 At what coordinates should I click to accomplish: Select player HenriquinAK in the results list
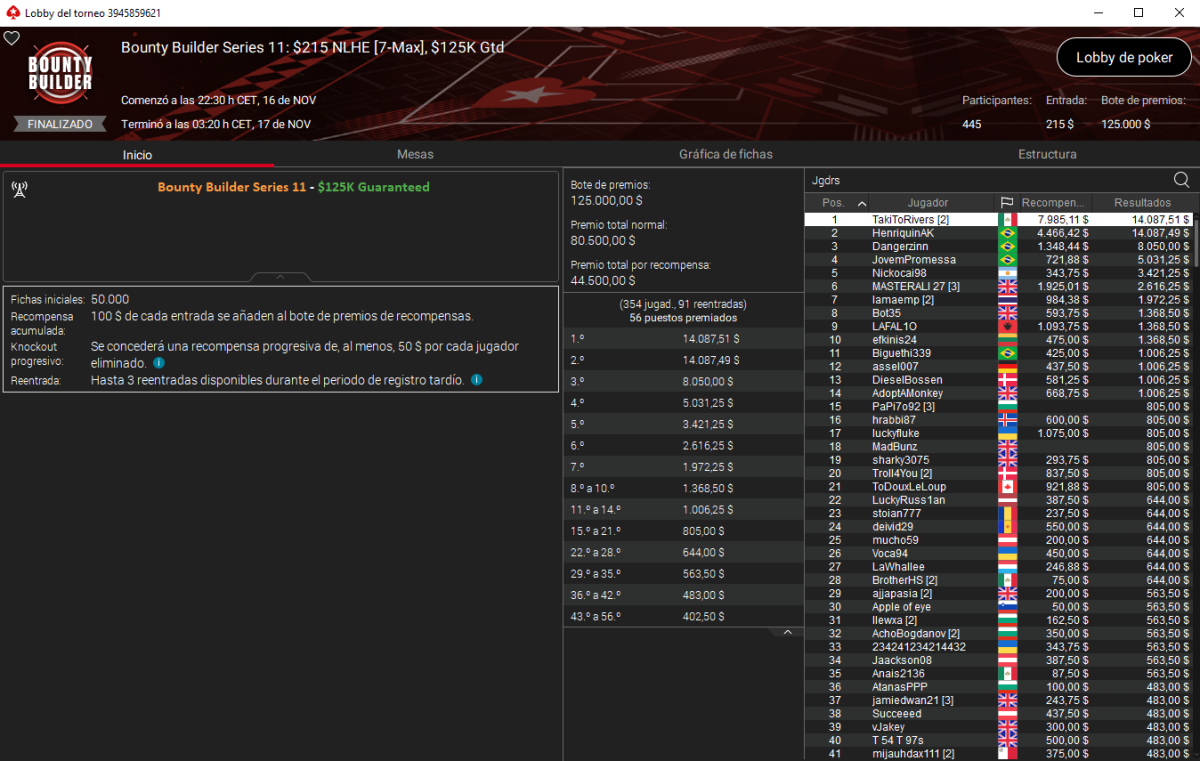(902, 233)
